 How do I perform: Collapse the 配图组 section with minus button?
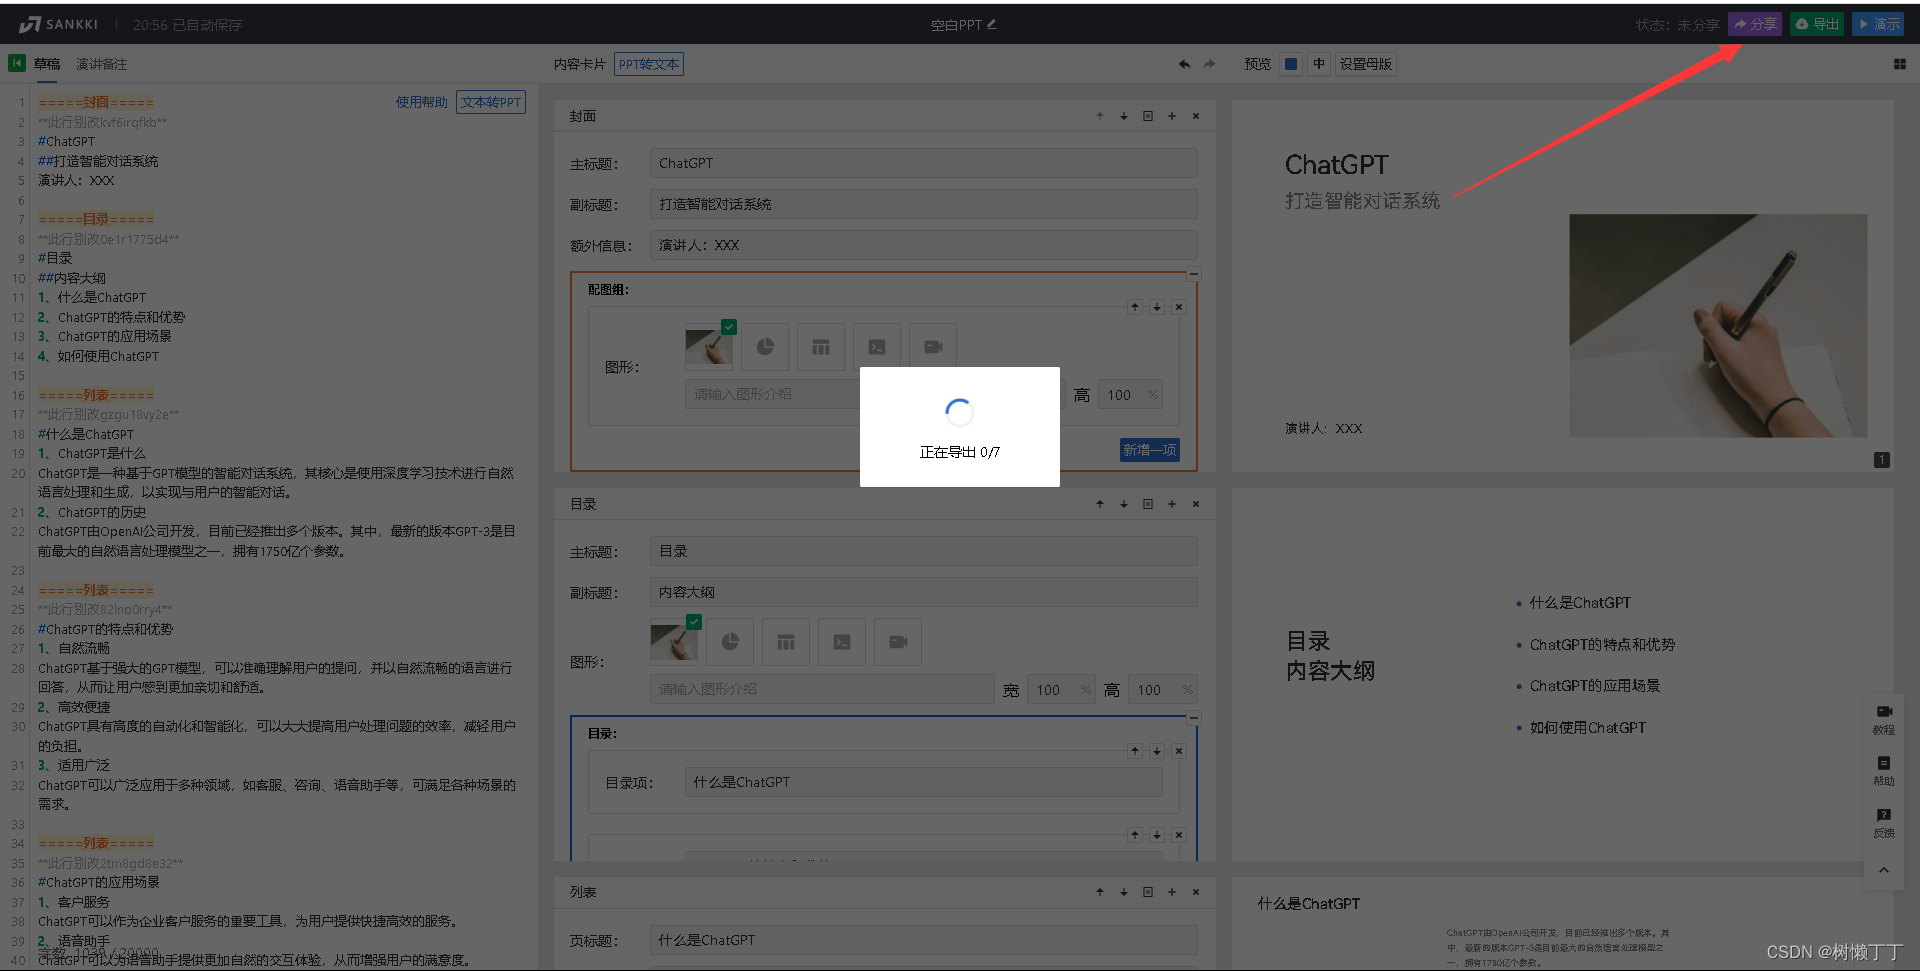pyautogui.click(x=1193, y=274)
